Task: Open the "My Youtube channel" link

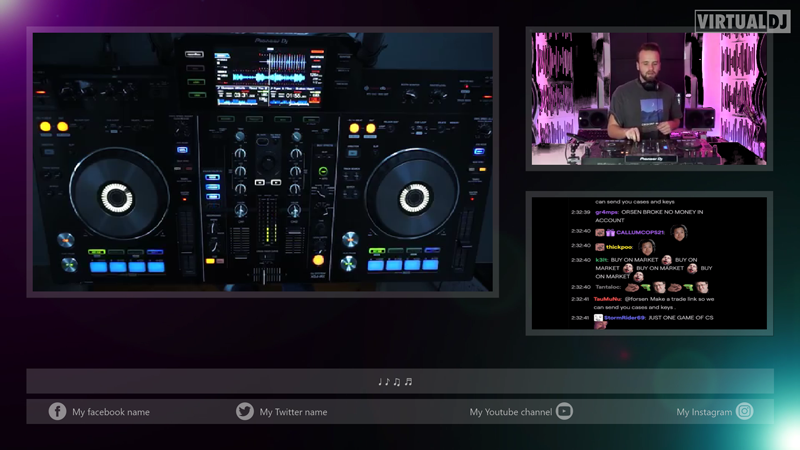Action: pyautogui.click(x=510, y=412)
